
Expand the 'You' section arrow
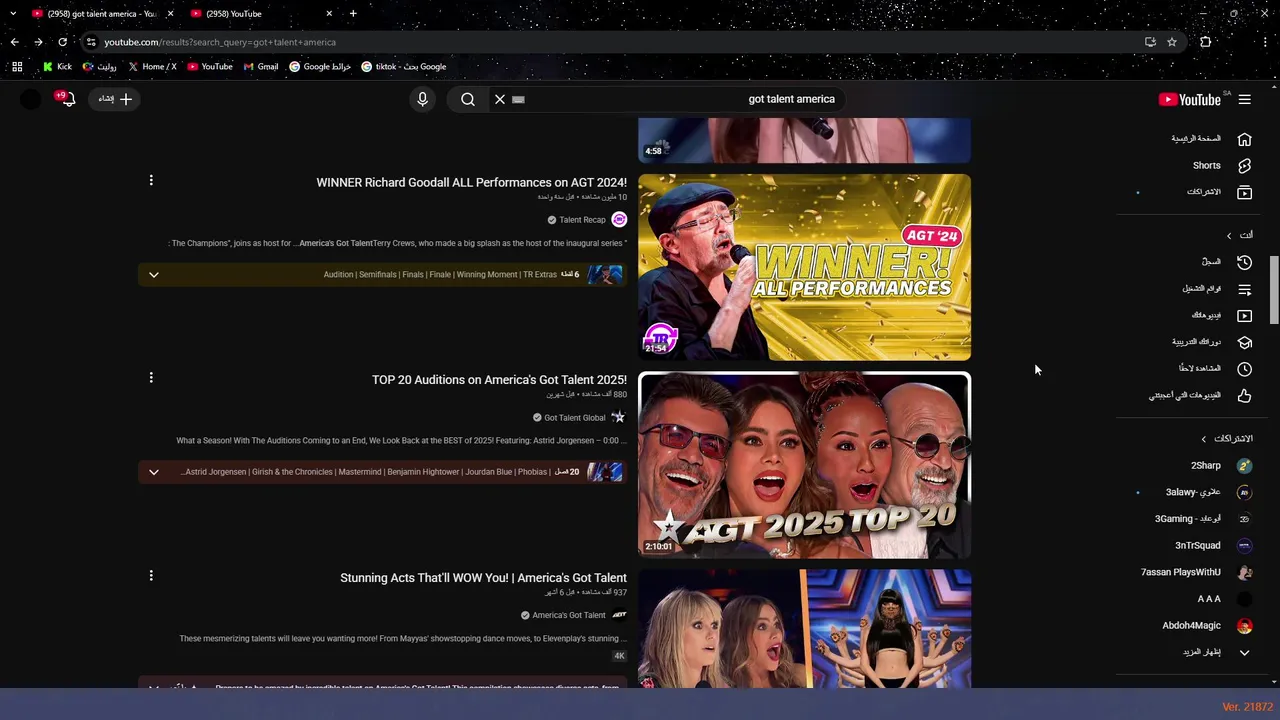(x=1229, y=235)
